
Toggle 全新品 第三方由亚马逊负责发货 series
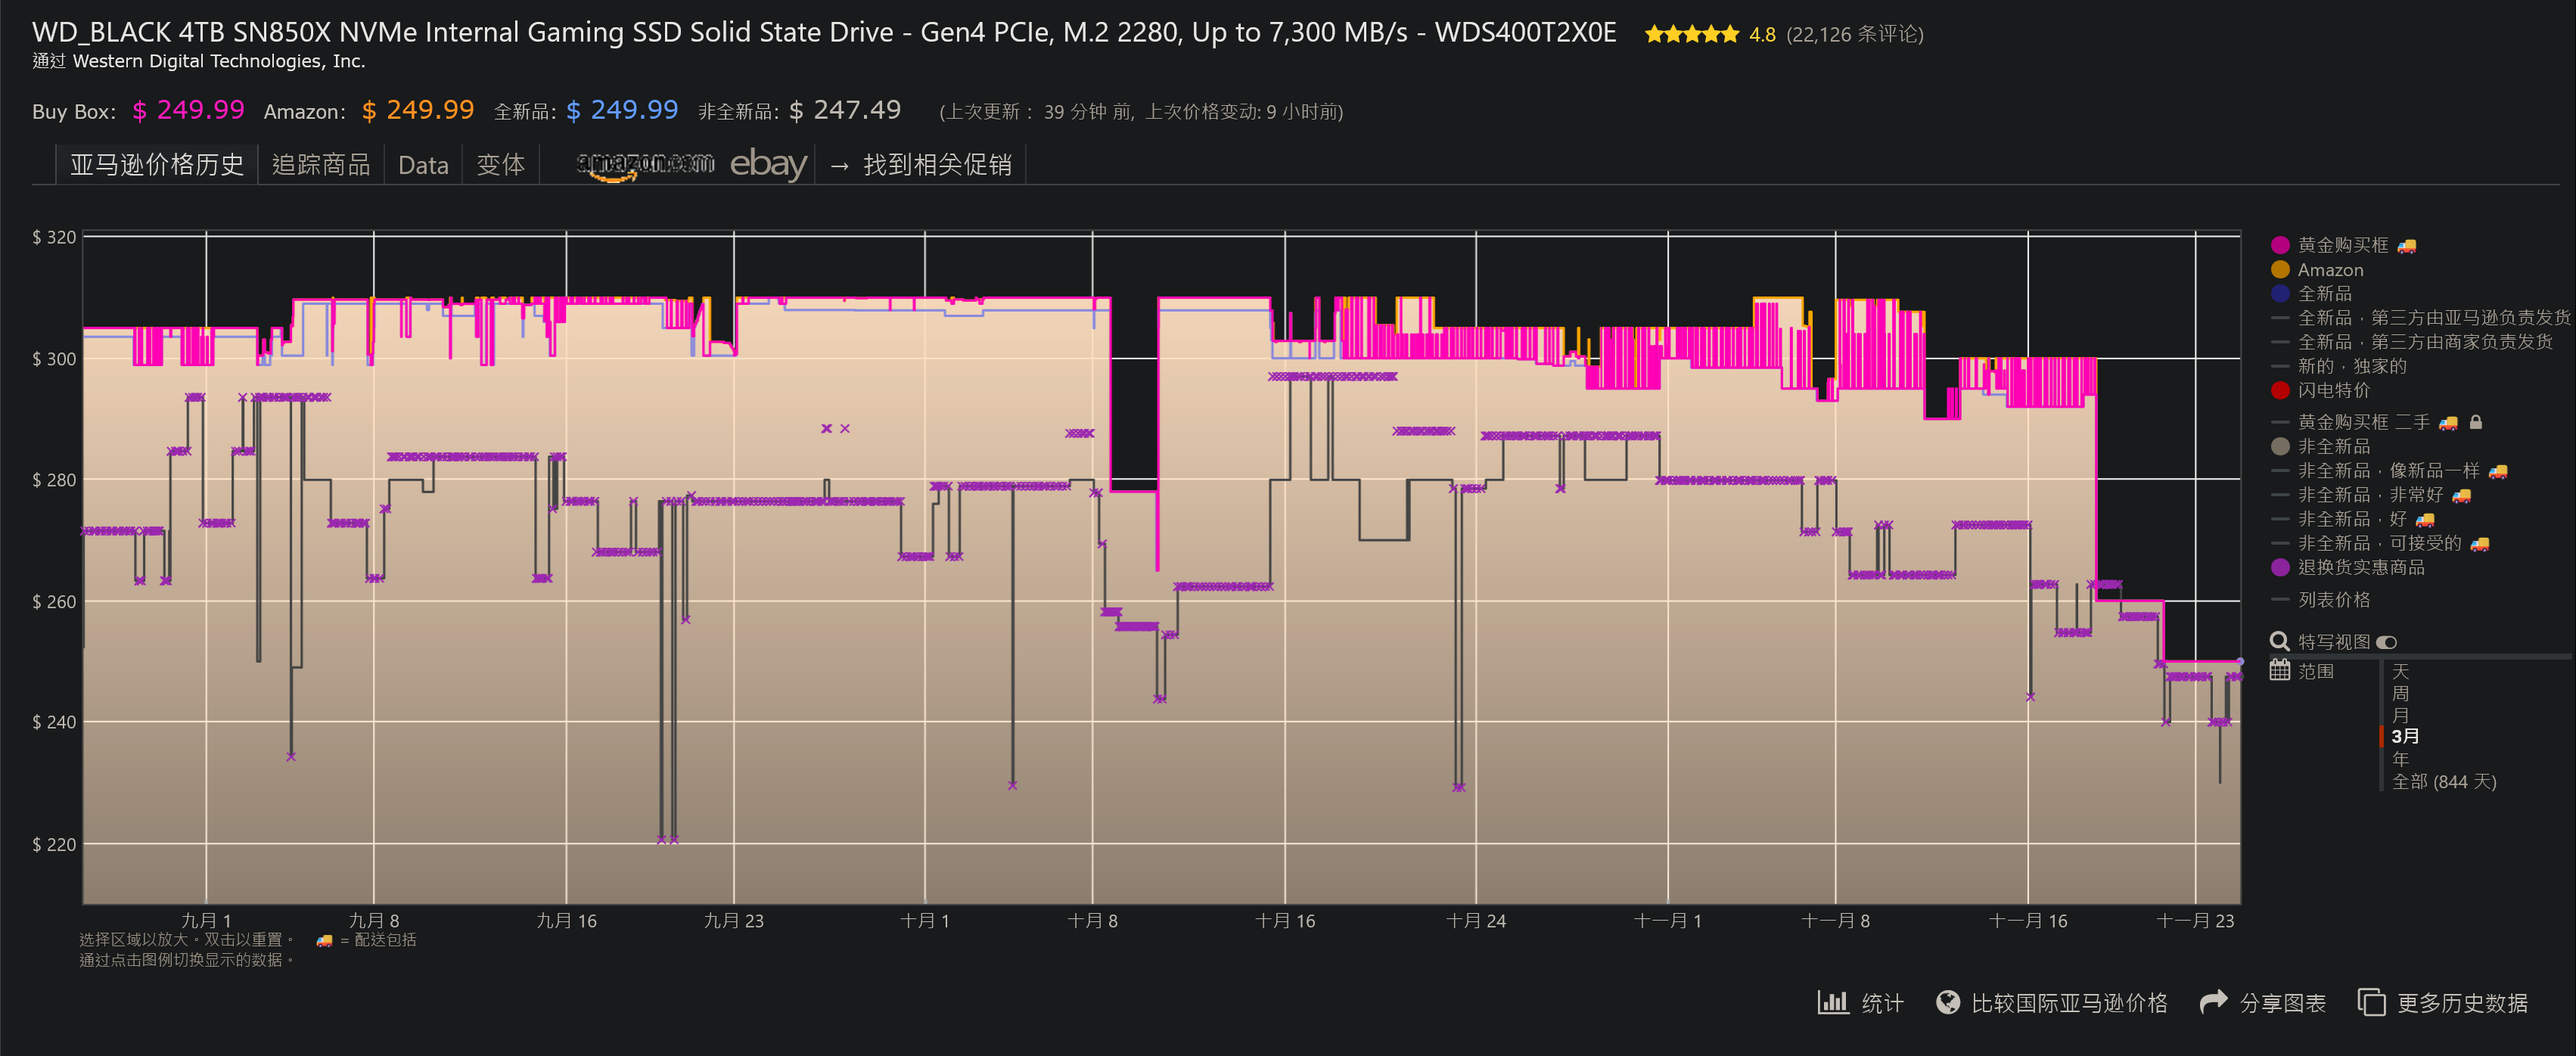pyautogui.click(x=2420, y=318)
